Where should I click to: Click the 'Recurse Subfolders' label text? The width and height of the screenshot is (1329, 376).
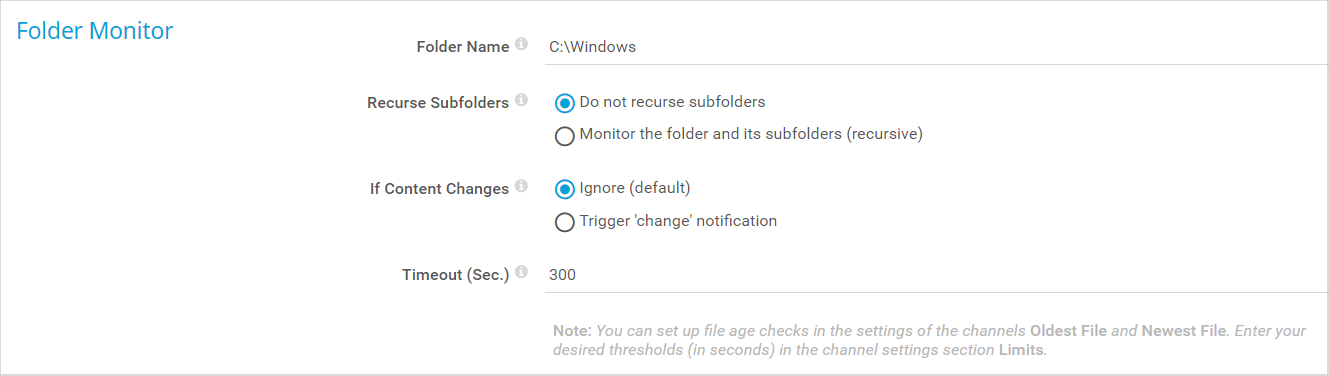[438, 103]
